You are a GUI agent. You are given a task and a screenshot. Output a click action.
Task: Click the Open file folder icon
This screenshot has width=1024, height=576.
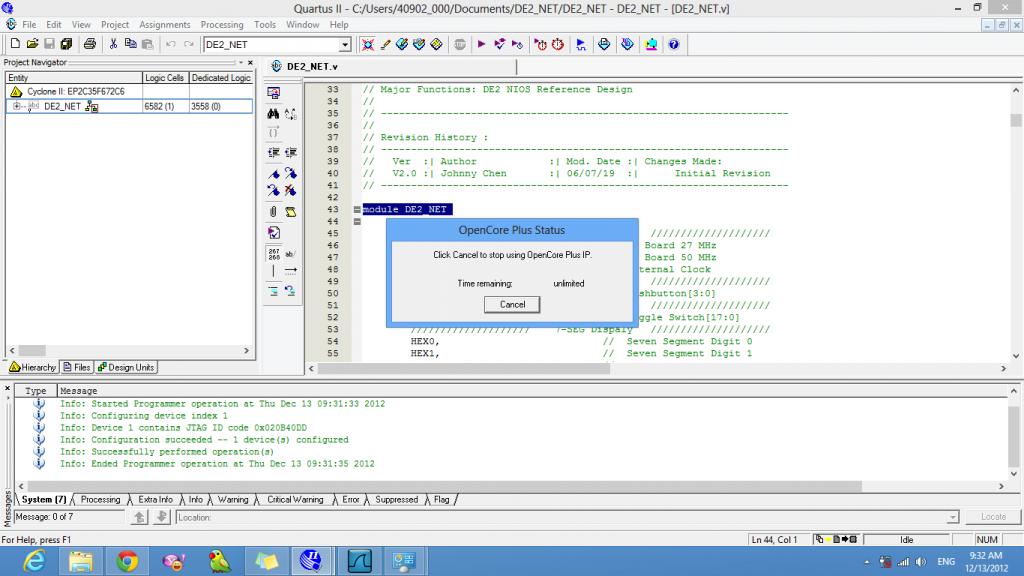[x=32, y=44]
